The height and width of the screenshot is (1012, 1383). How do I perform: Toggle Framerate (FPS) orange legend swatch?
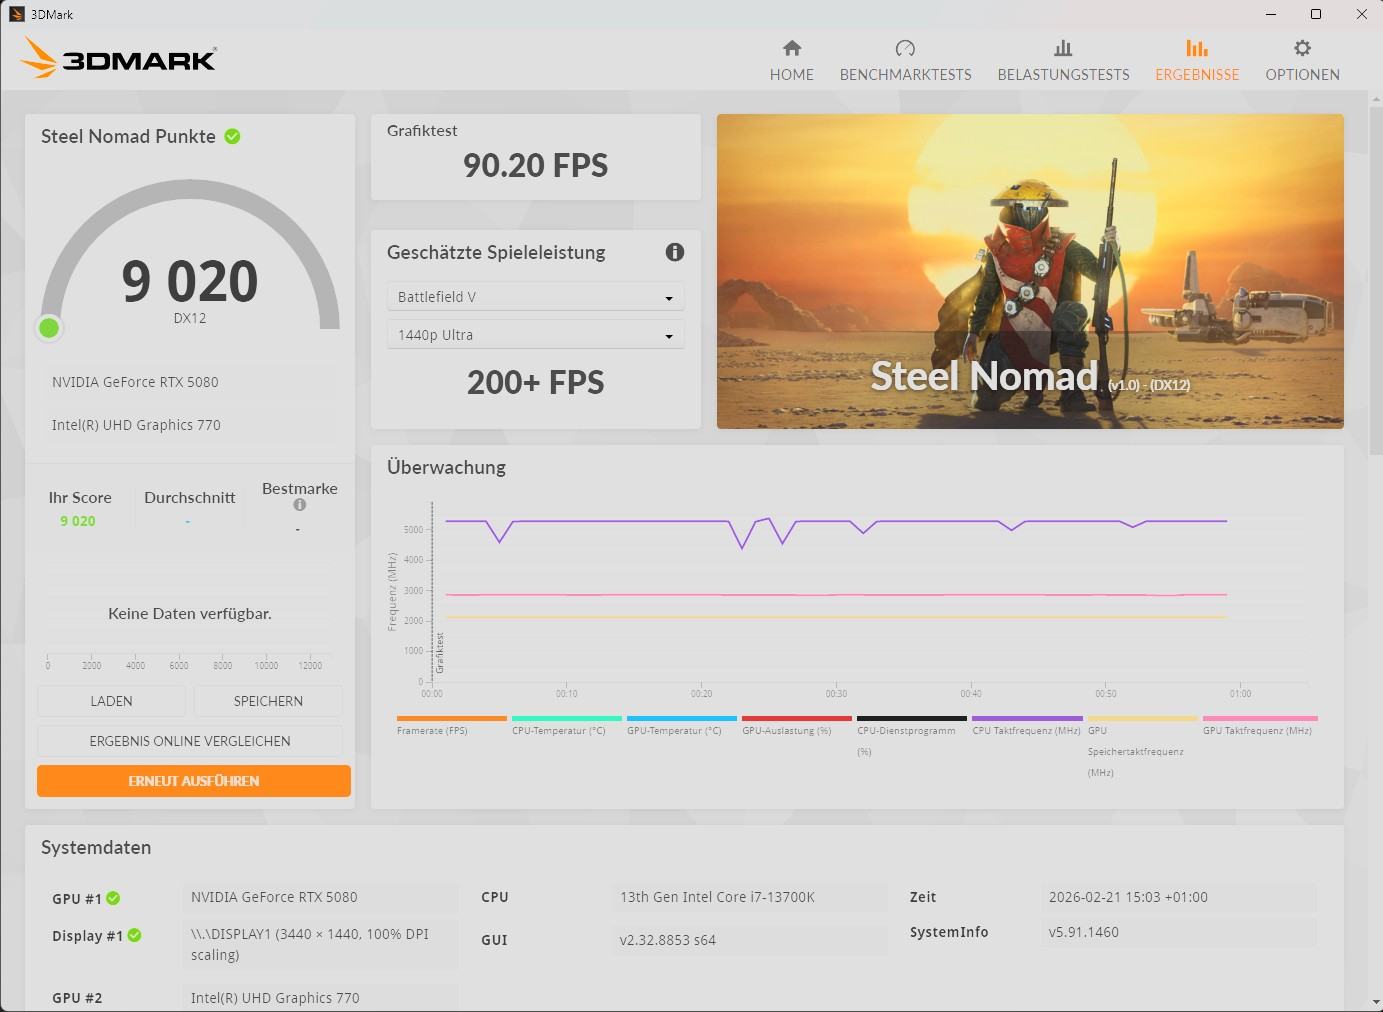(452, 718)
